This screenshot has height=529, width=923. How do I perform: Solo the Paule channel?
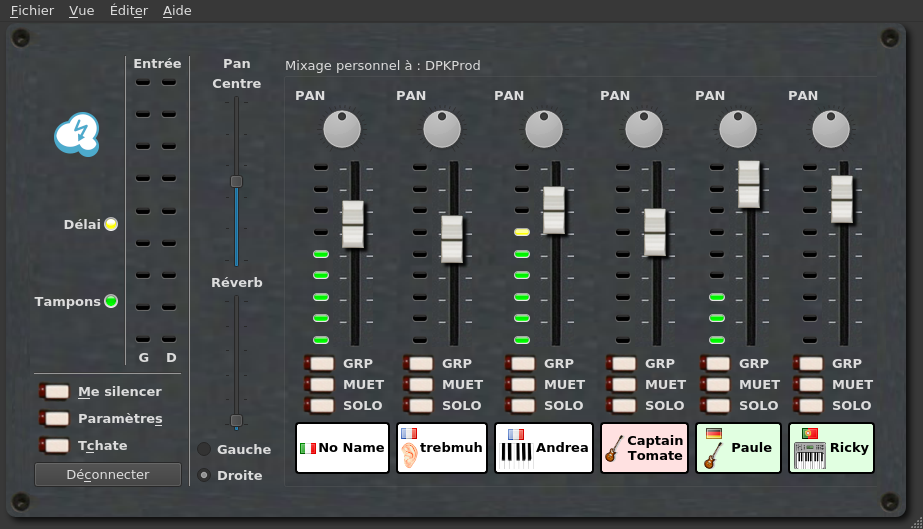716,405
